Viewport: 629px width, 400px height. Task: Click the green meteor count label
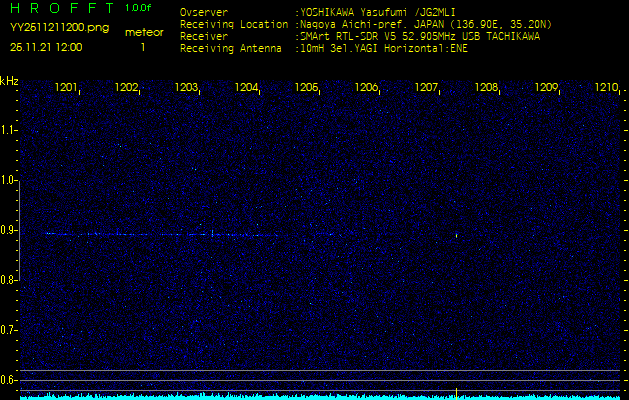(x=142, y=32)
